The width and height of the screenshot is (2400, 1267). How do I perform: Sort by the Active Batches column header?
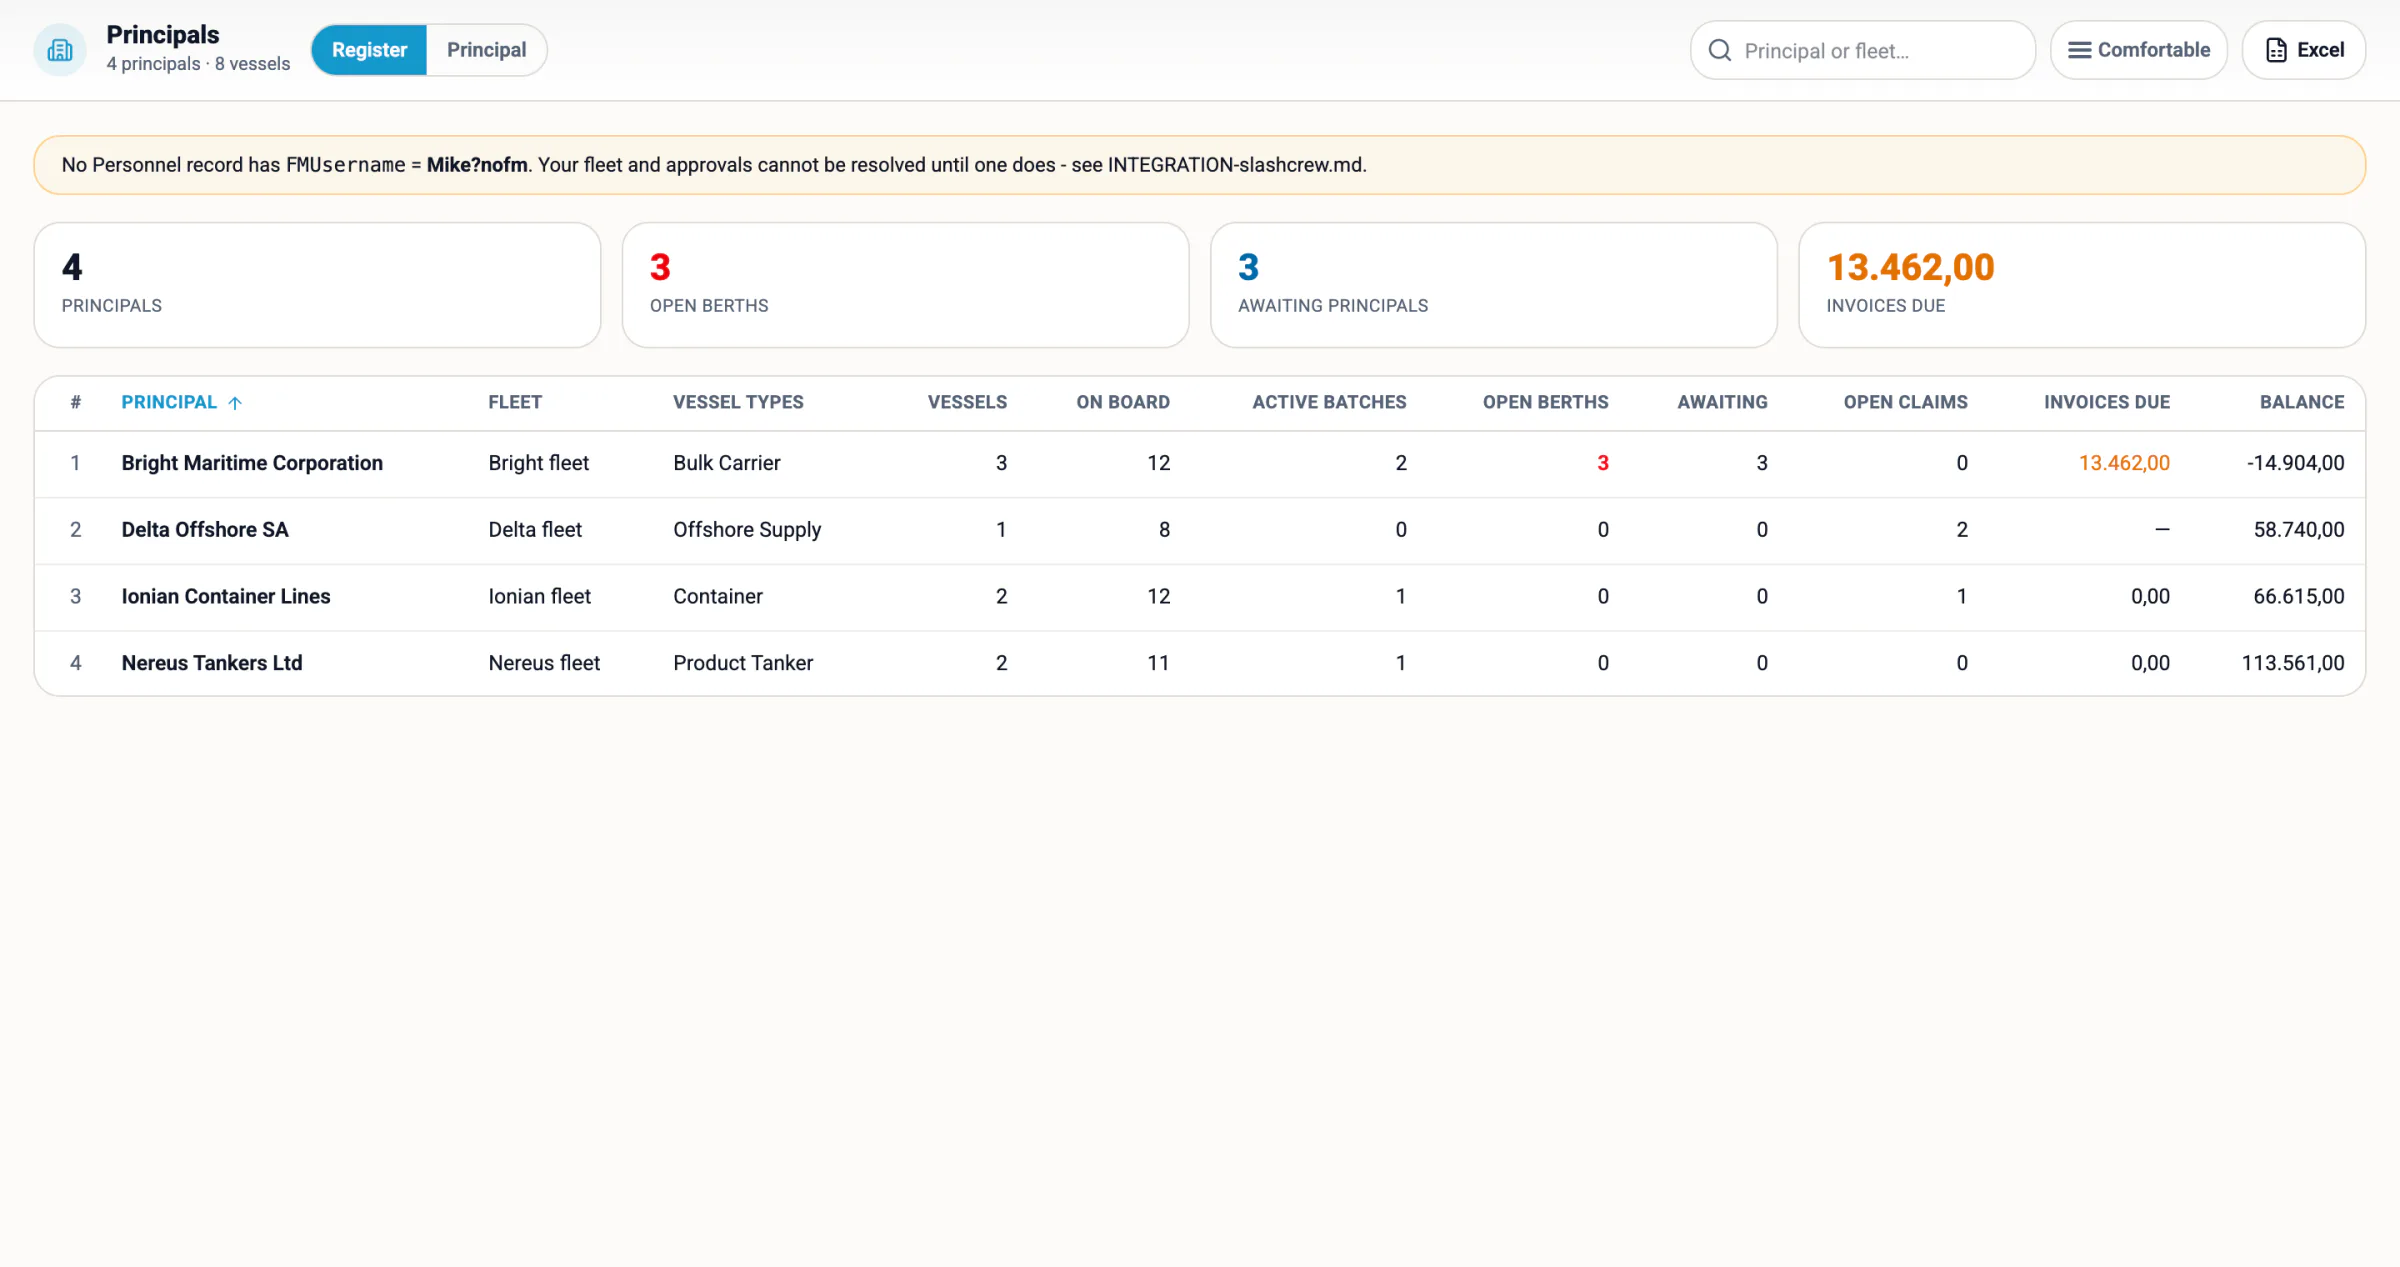pos(1329,402)
